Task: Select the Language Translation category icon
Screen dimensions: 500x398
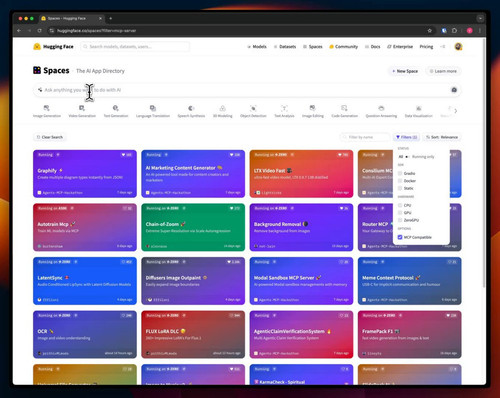Action: tap(153, 108)
